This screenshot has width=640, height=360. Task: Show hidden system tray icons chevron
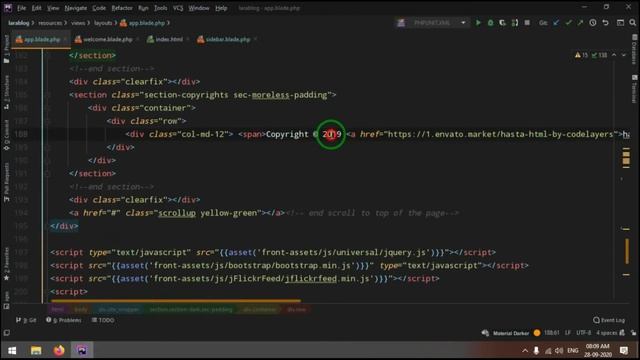coord(525,351)
